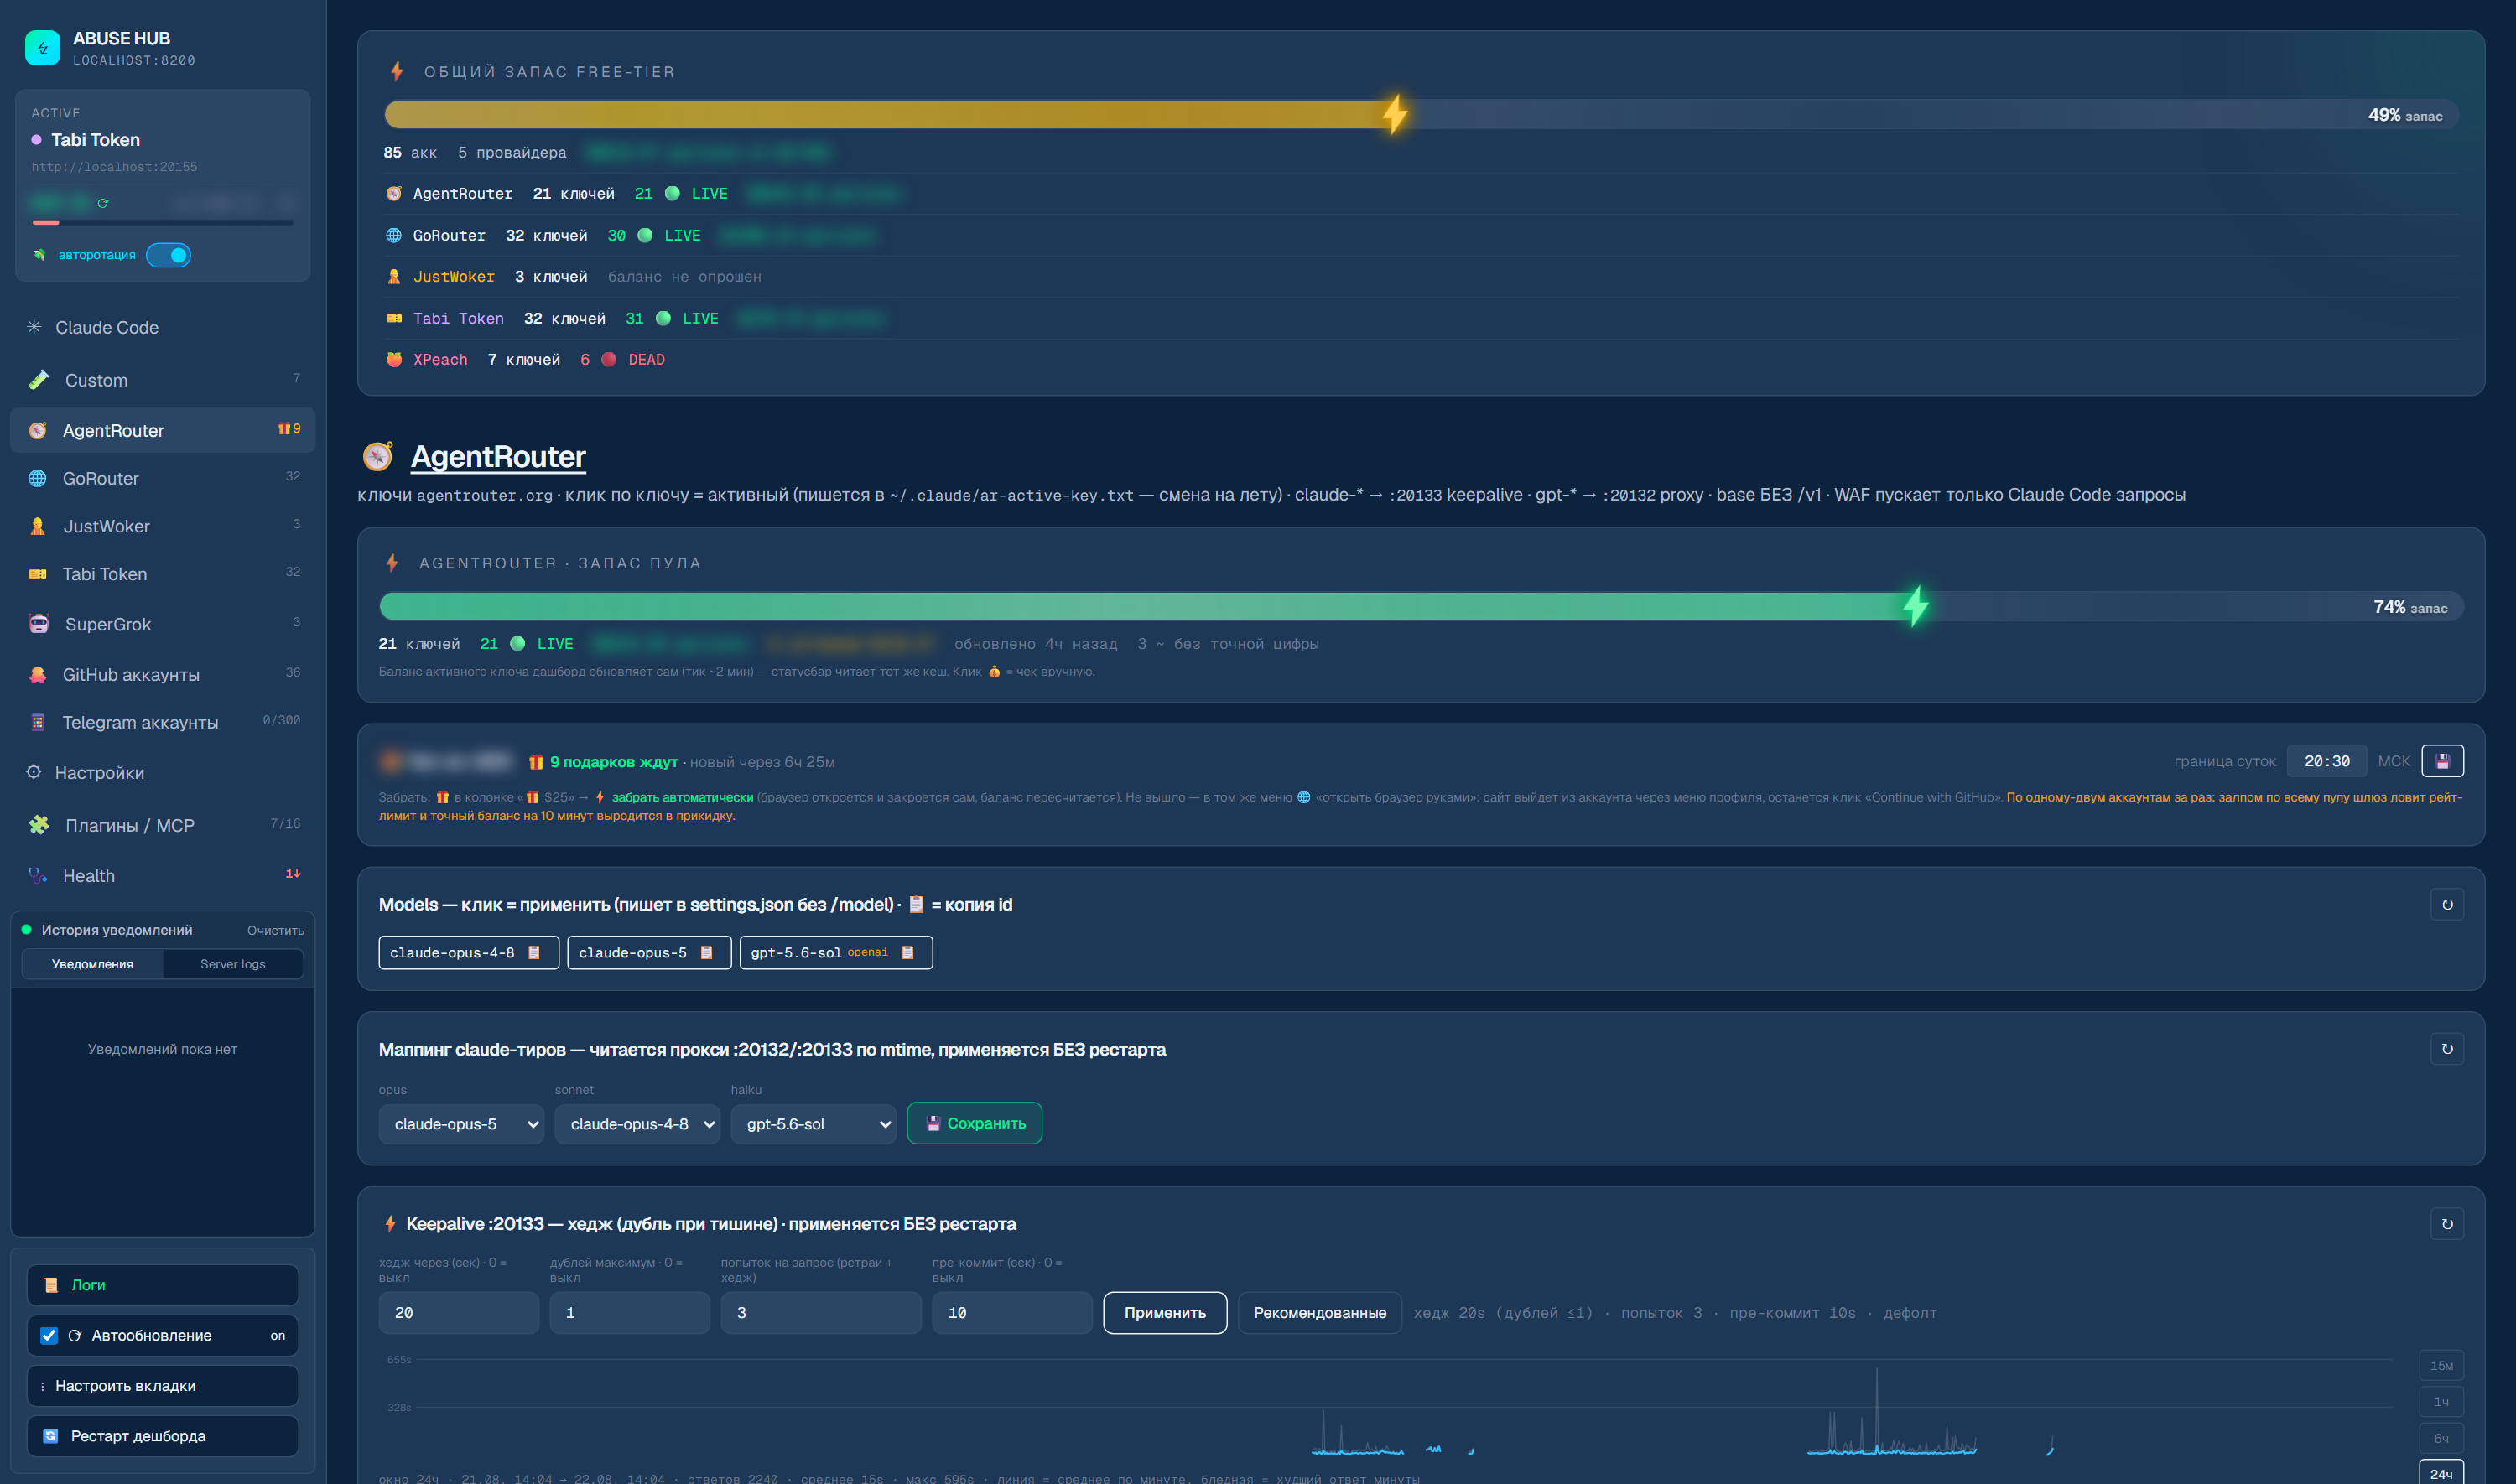Open the Логи button
This screenshot has height=1484, width=2516.
tap(162, 1285)
